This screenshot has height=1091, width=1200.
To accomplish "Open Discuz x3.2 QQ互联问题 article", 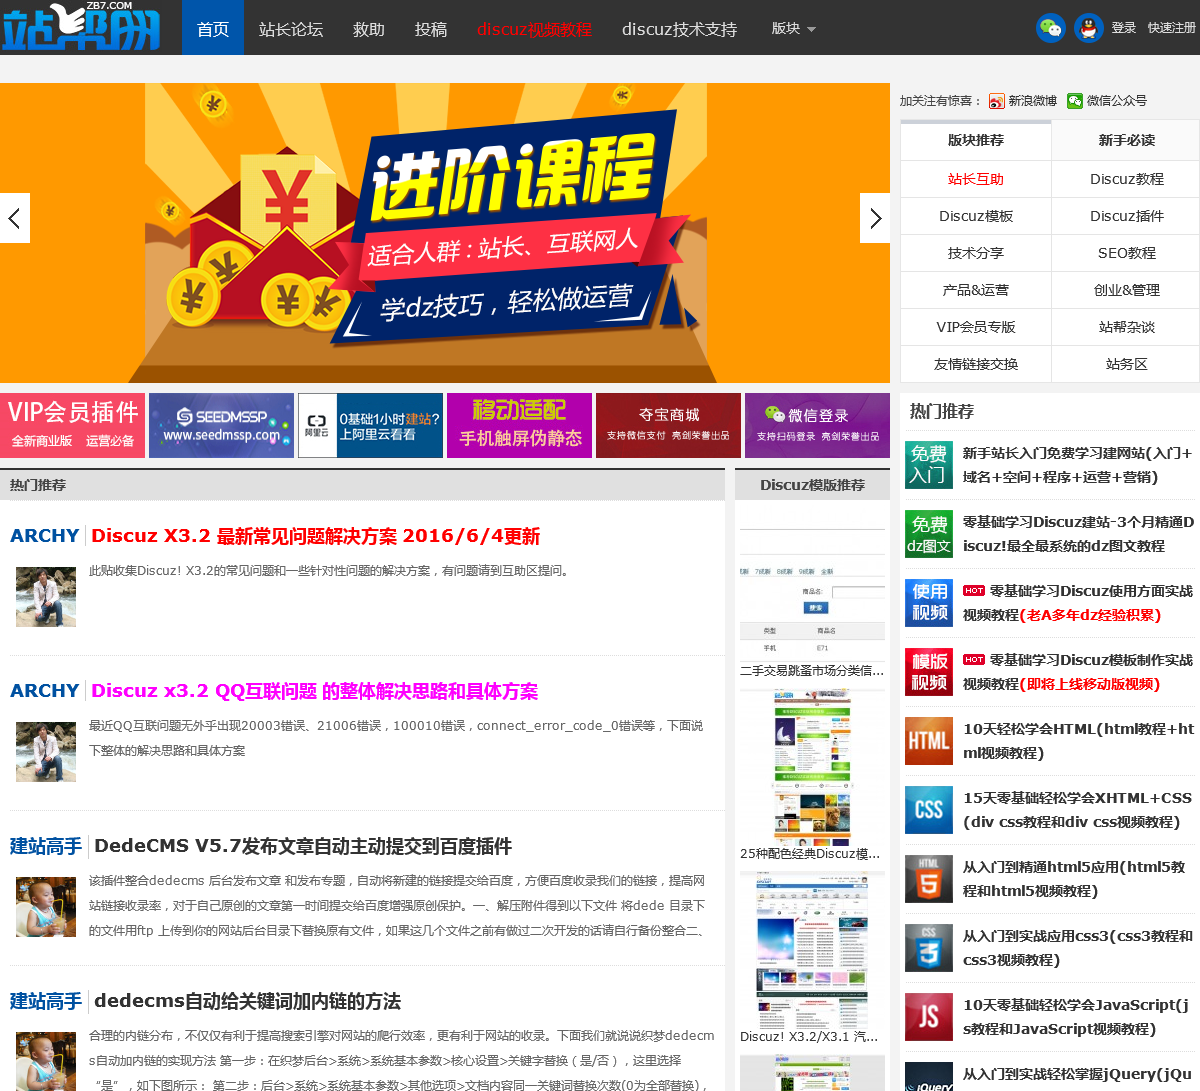I will coord(314,691).
